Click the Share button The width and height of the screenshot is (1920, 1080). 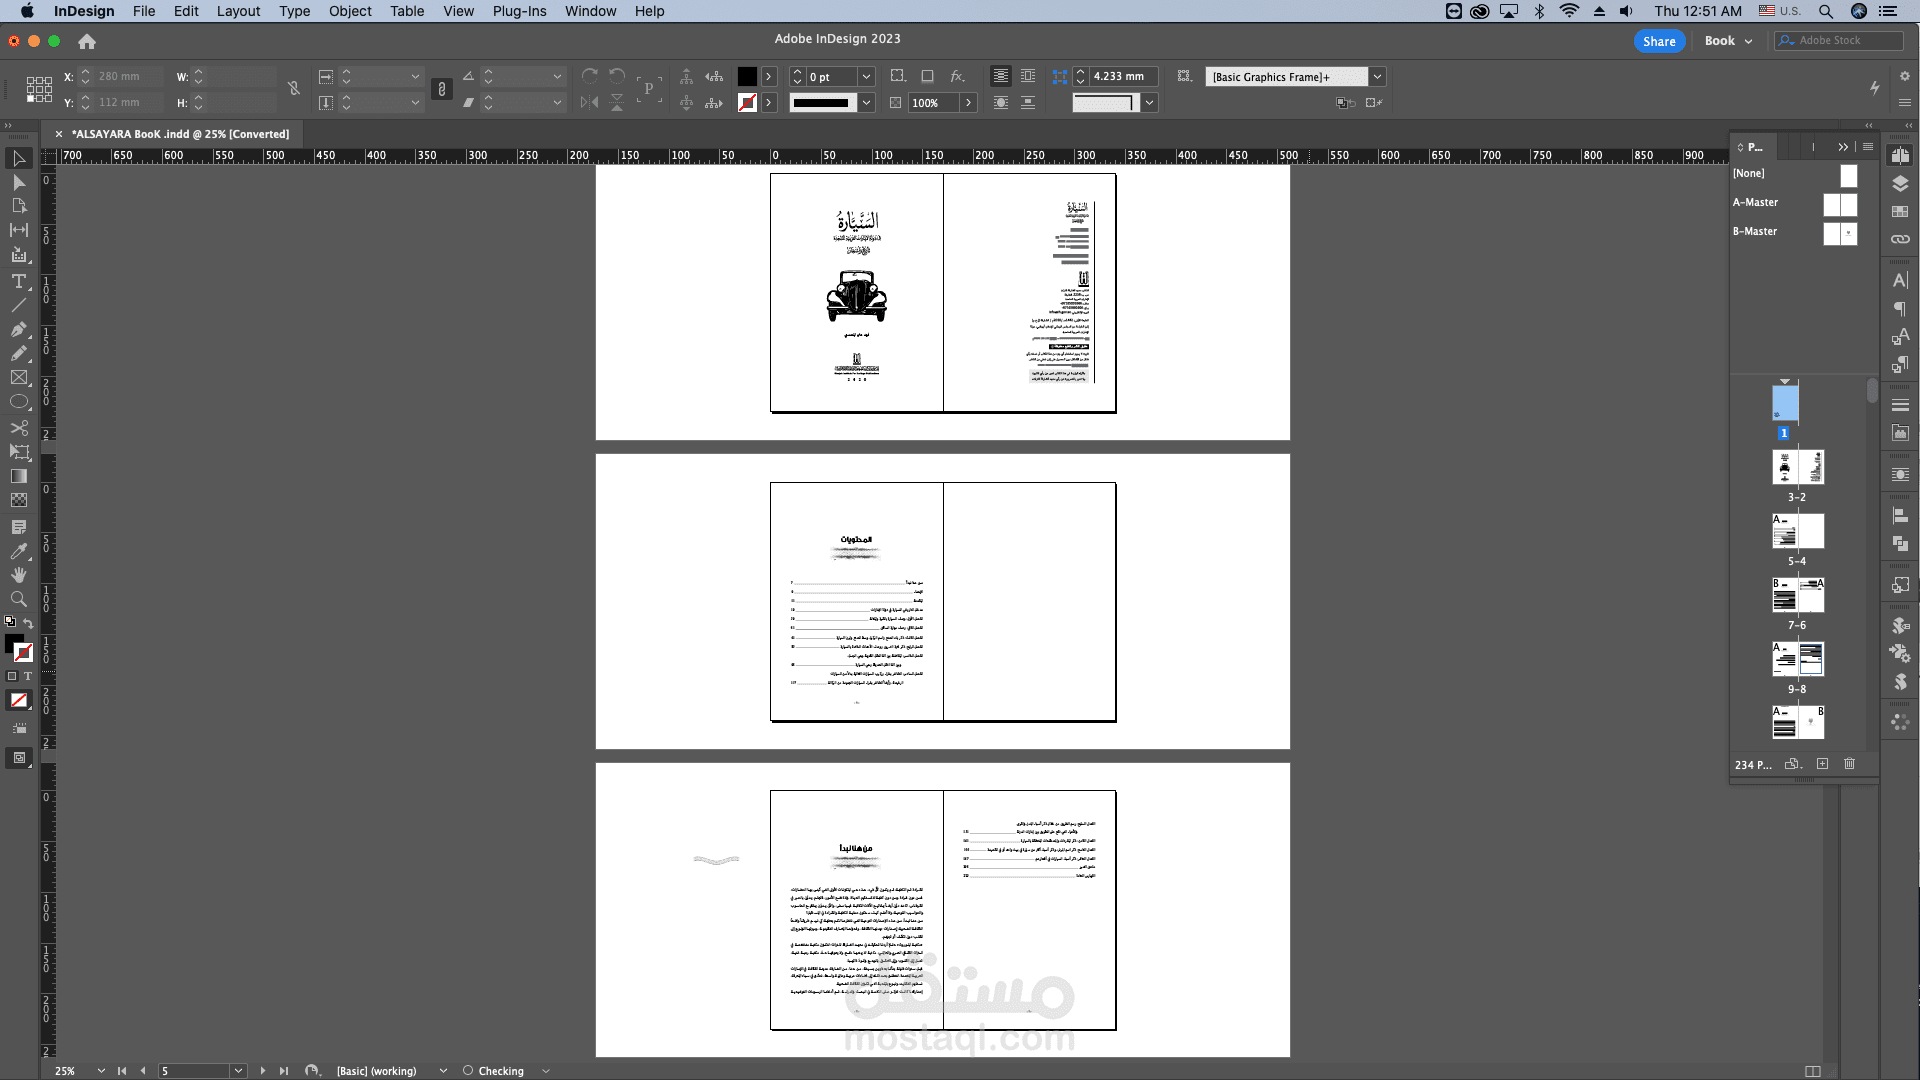[1658, 41]
